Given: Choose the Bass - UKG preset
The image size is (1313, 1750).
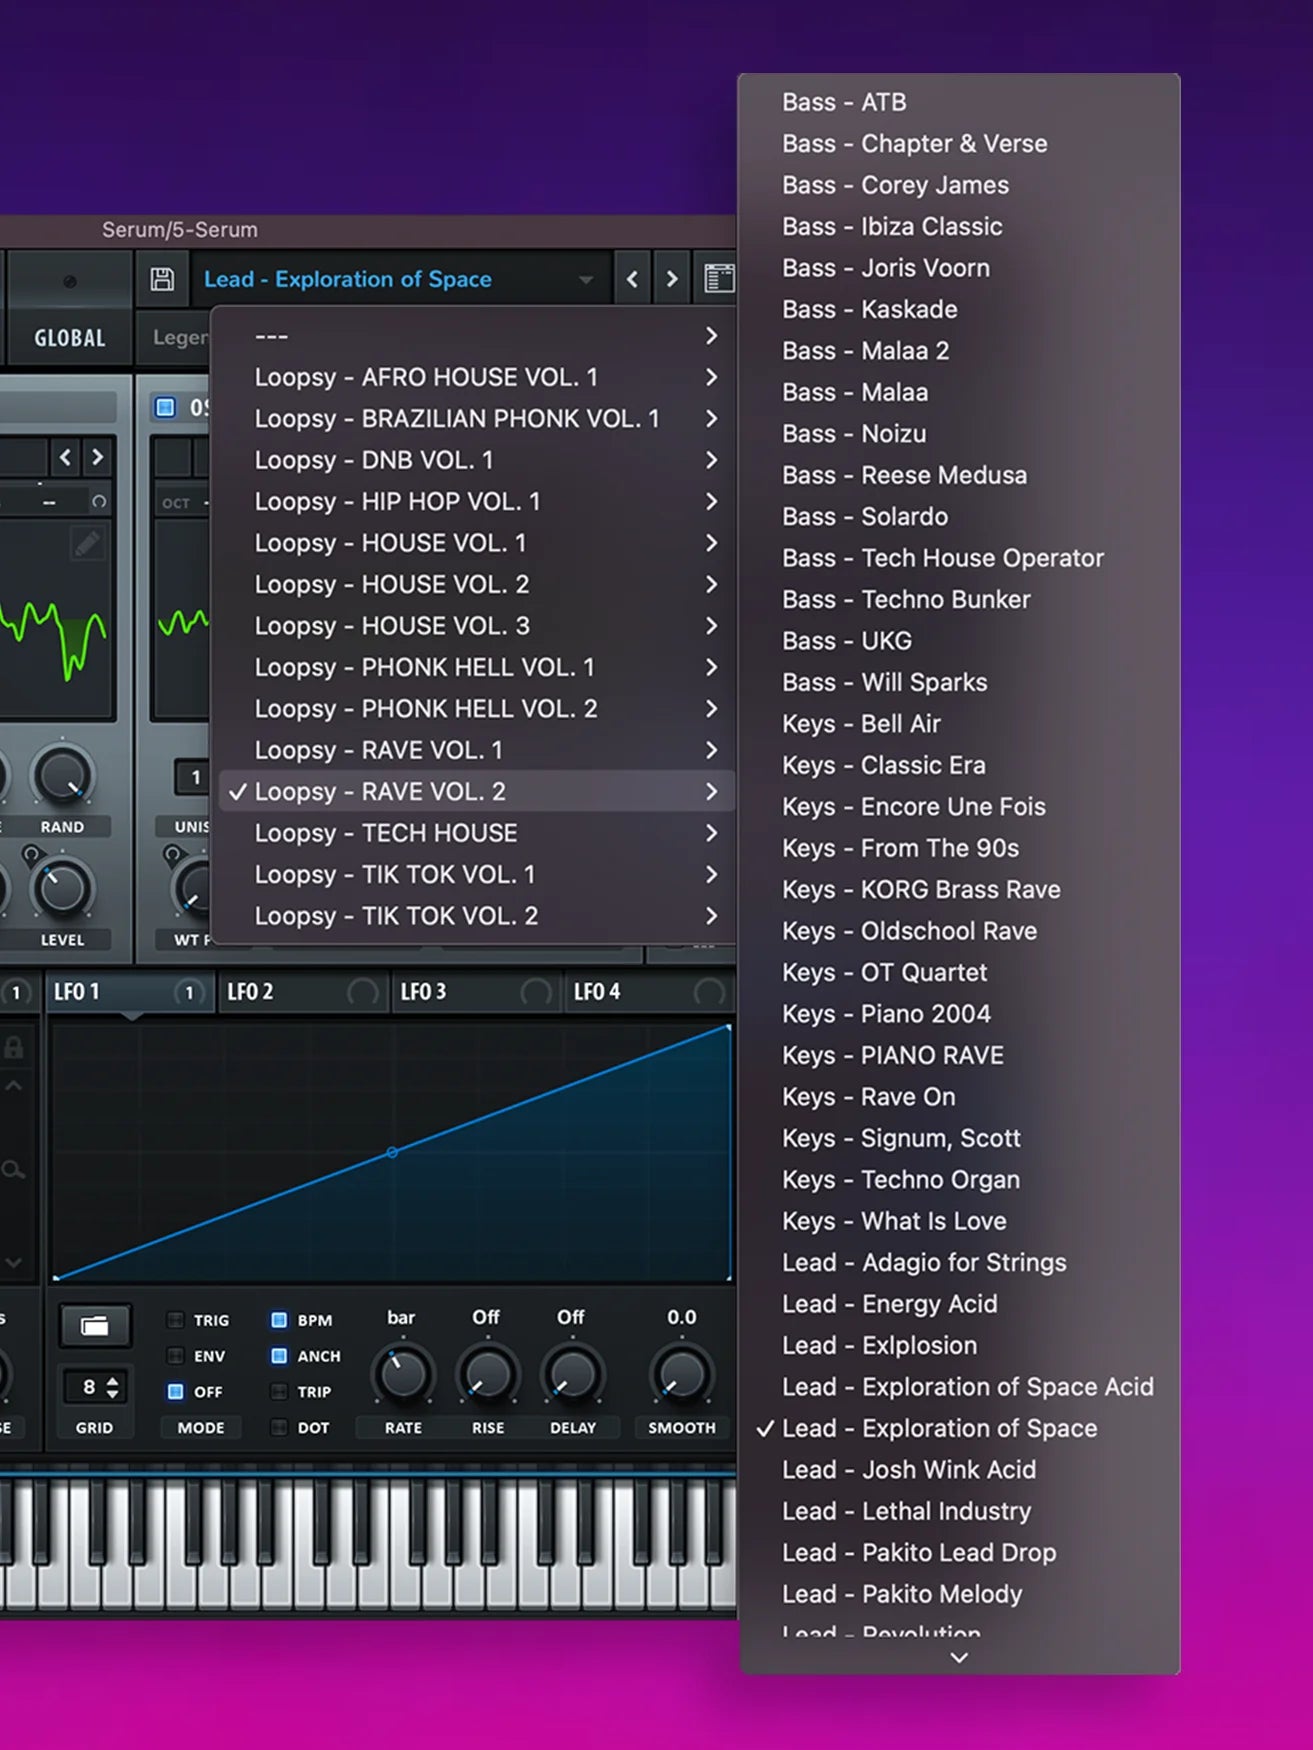Looking at the screenshot, I should click(x=959, y=641).
